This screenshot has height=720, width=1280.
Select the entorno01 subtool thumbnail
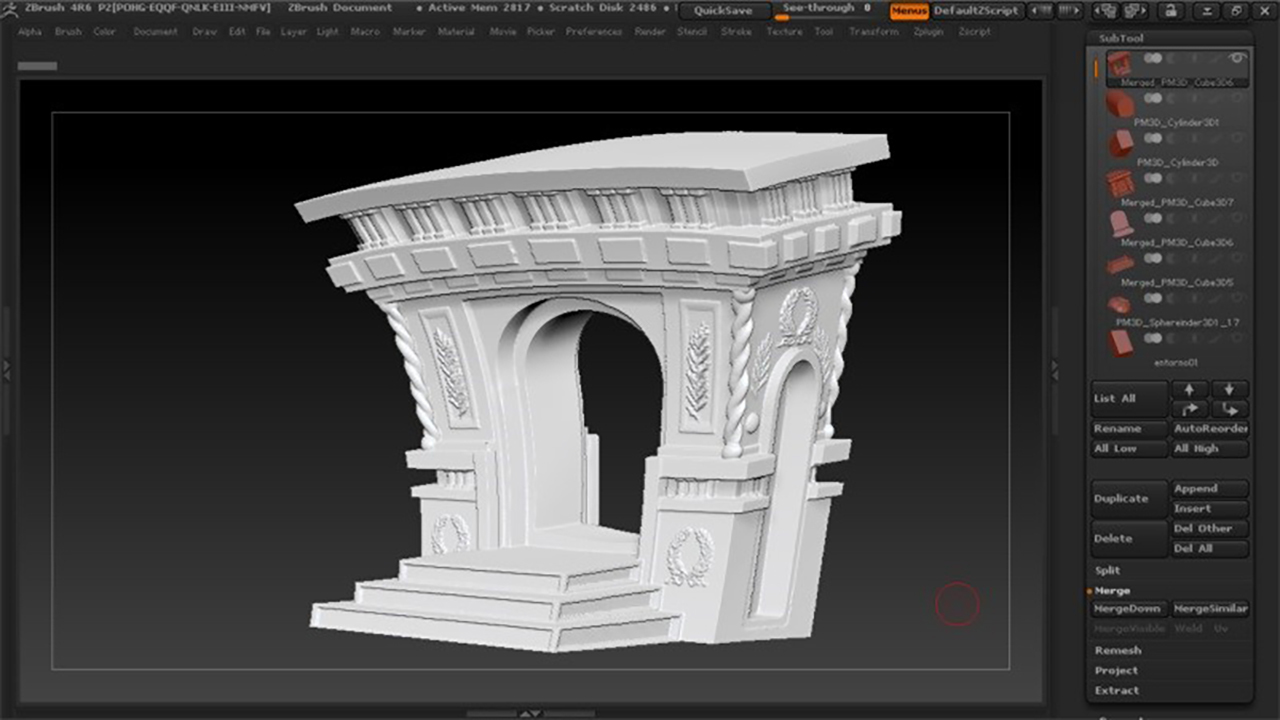[1120, 343]
